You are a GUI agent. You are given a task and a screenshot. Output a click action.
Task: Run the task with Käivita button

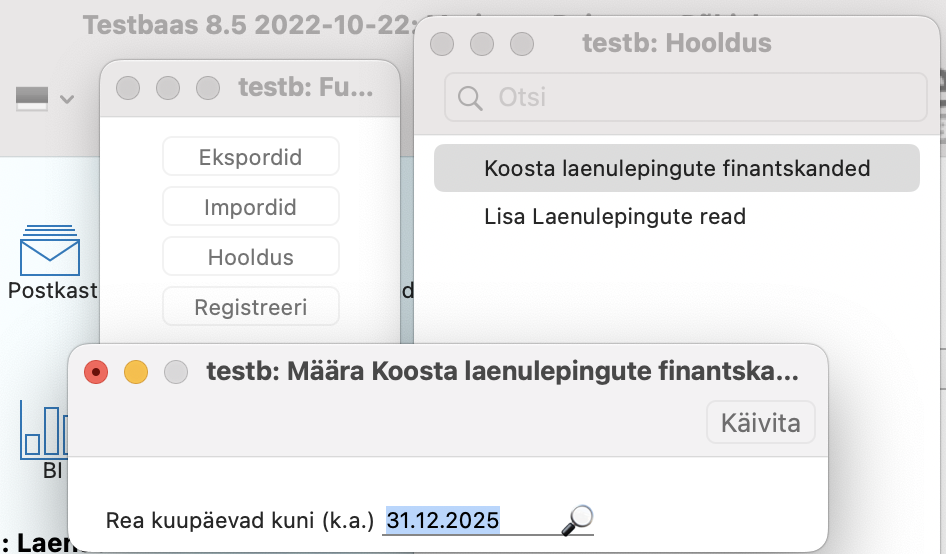pos(760,423)
